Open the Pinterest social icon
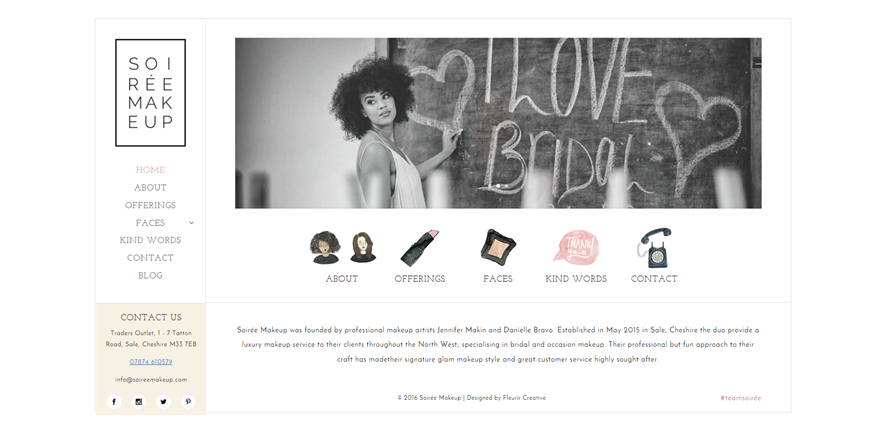The width and height of the screenshot is (880, 426). pyautogui.click(x=189, y=401)
